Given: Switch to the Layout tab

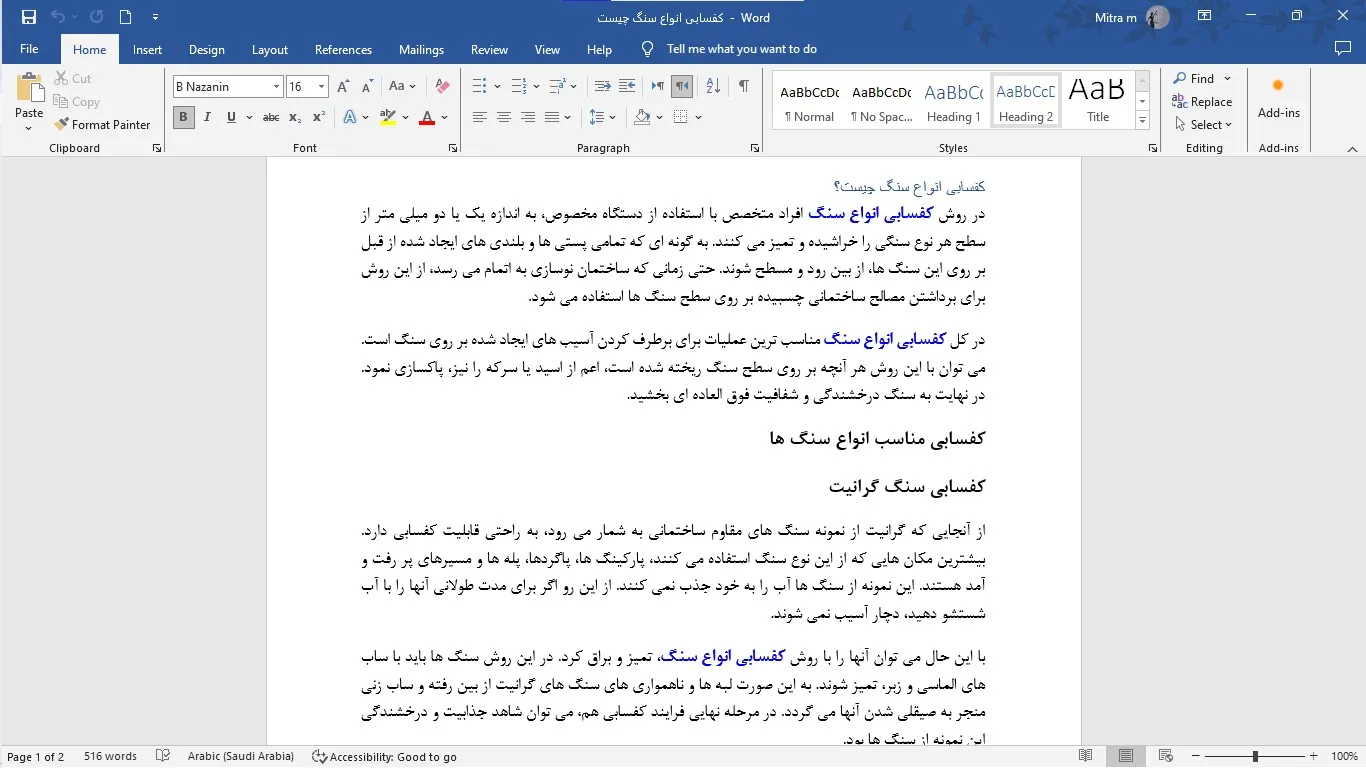Looking at the screenshot, I should point(269,50).
